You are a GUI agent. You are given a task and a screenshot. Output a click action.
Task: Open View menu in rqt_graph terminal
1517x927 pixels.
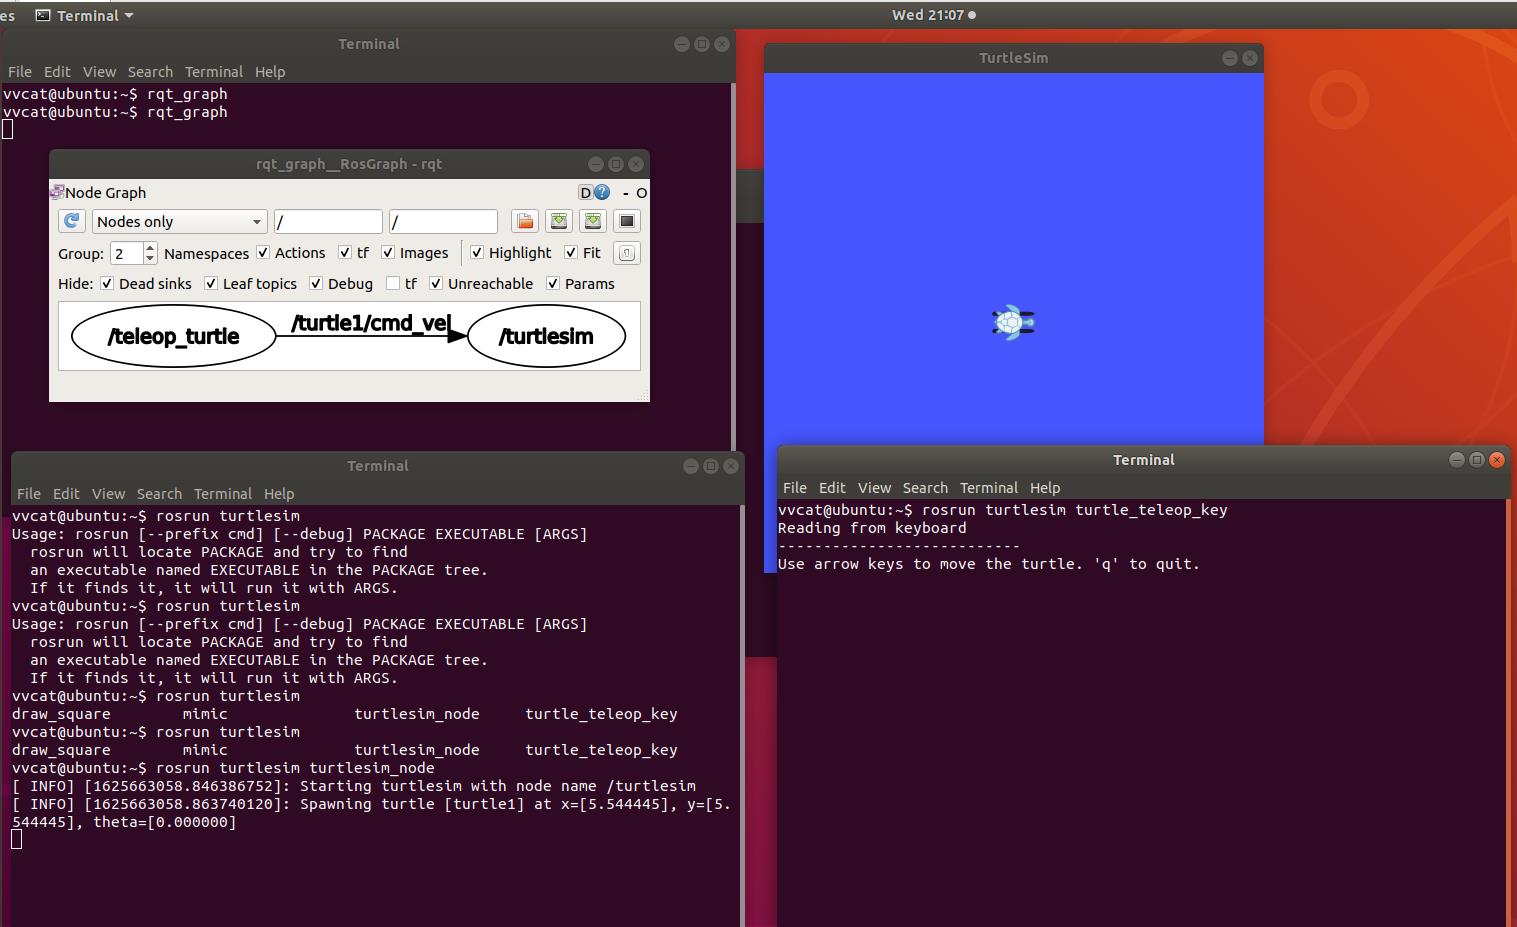pos(99,72)
